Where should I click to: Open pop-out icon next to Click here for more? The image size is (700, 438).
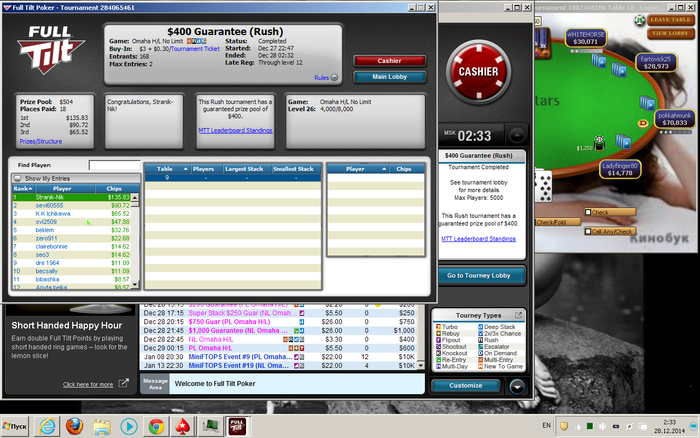(x=123, y=383)
